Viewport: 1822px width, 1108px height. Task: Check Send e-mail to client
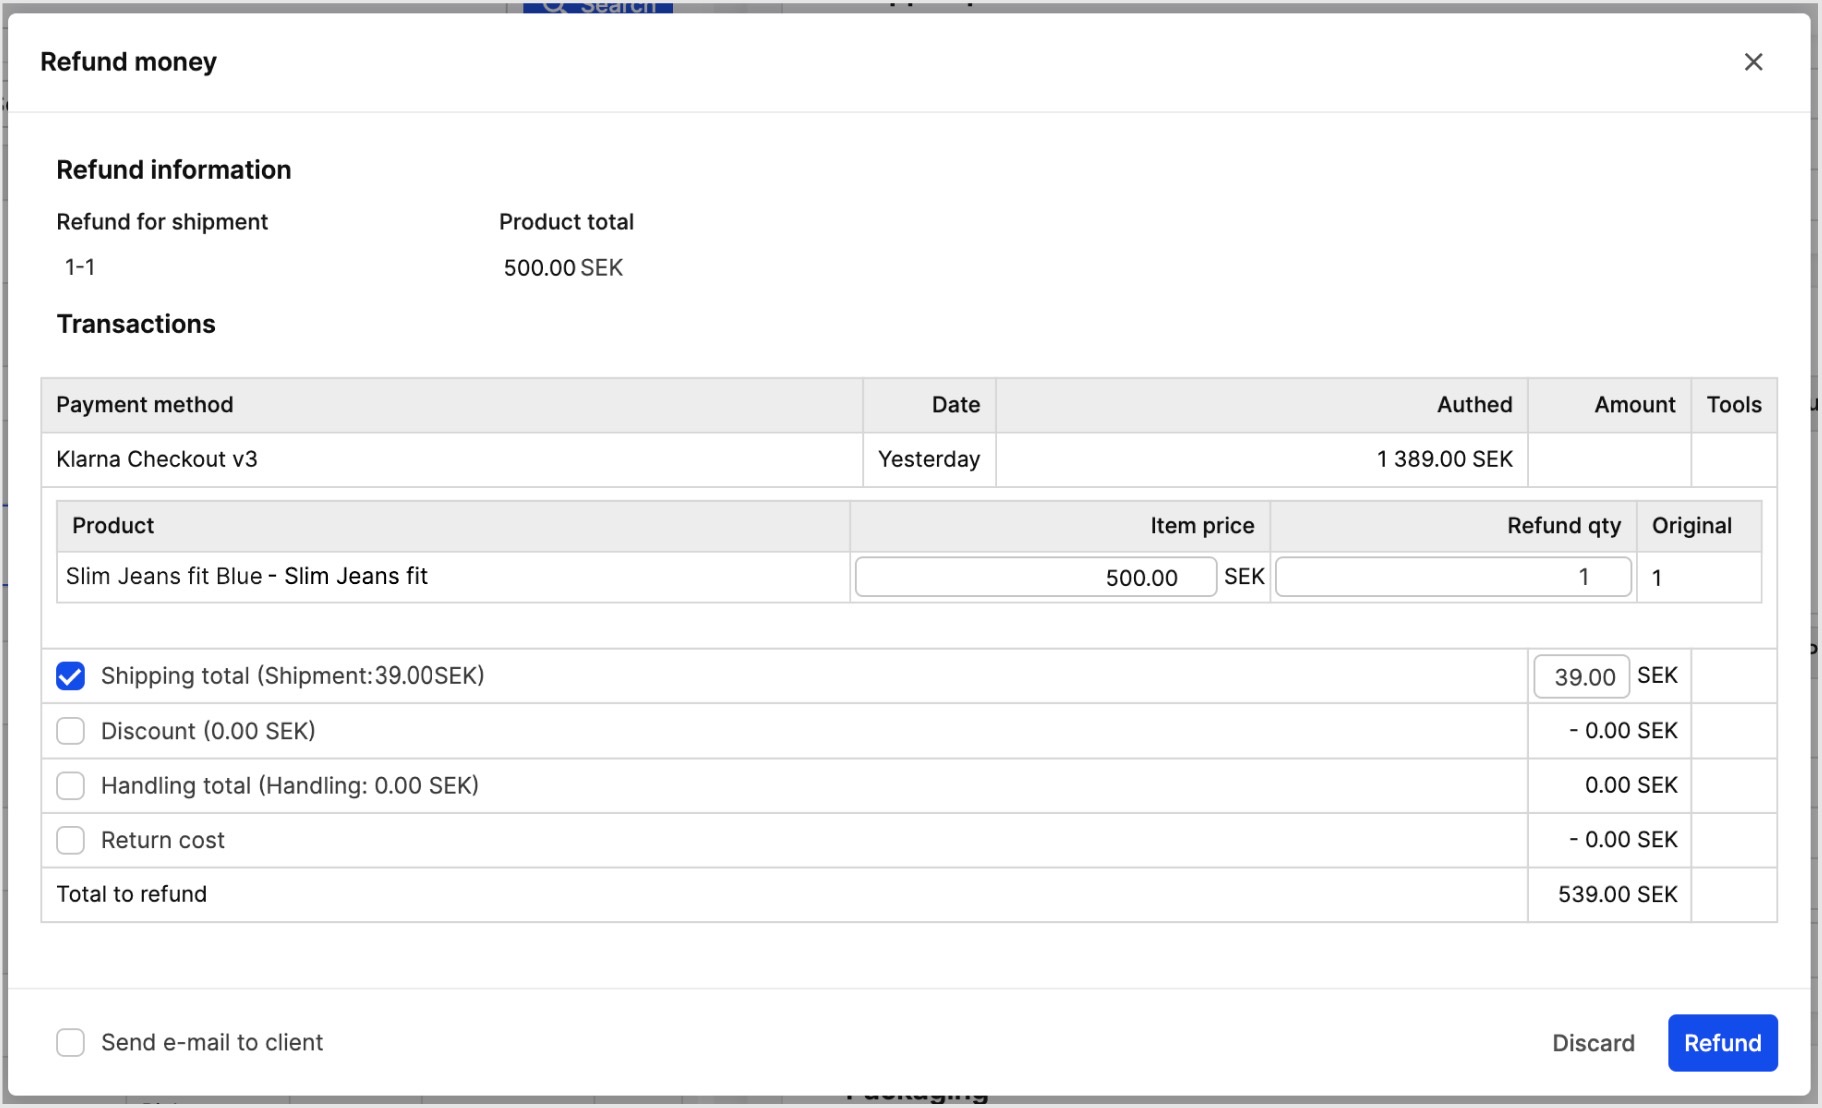[70, 1042]
